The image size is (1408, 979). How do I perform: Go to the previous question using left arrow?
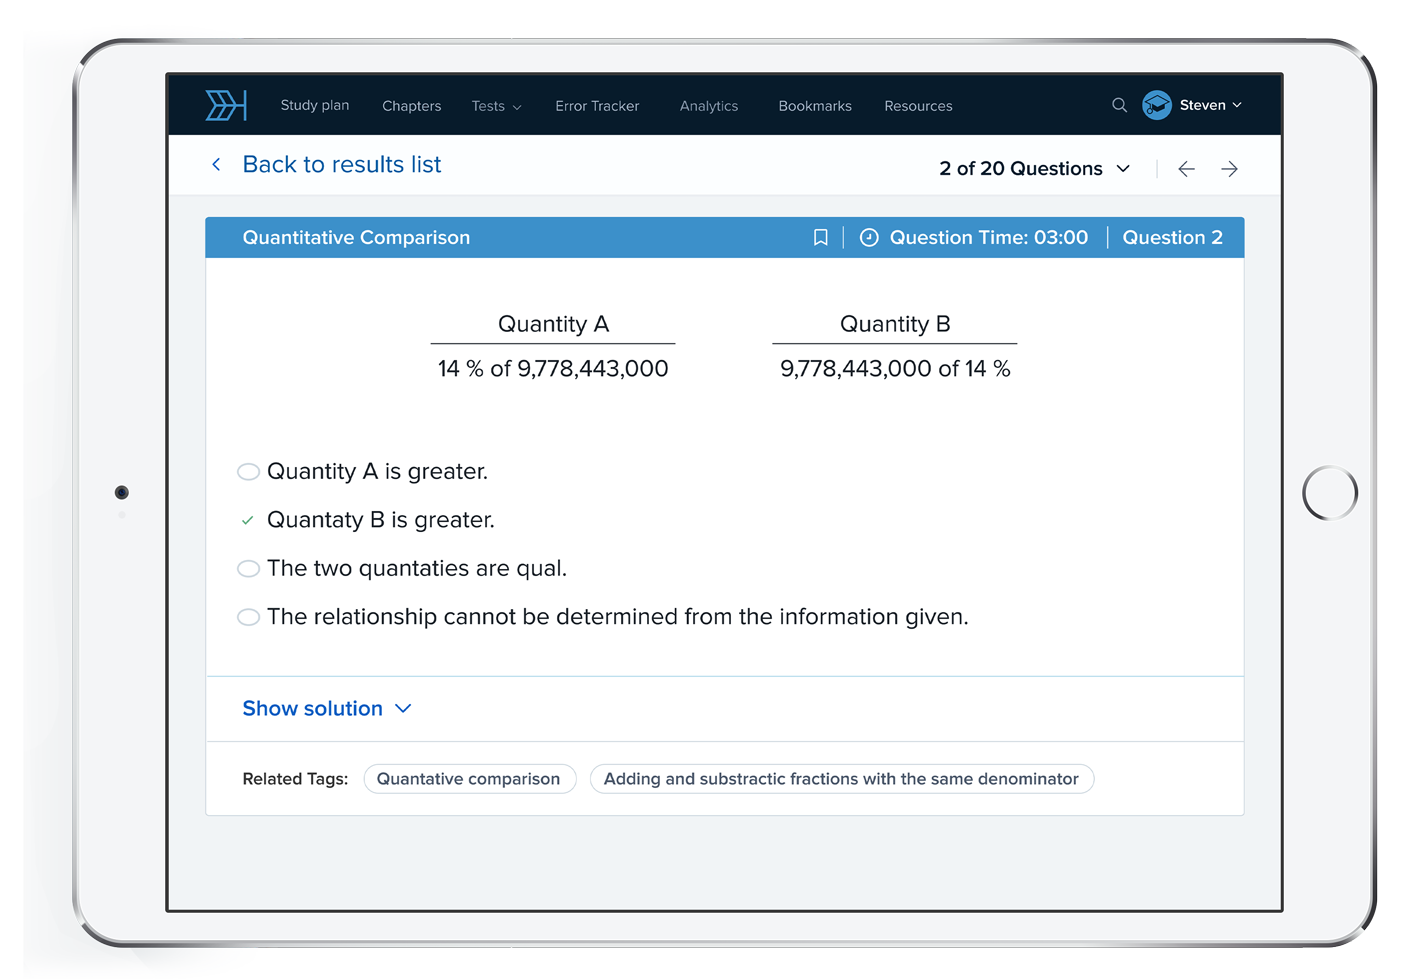[1185, 168]
